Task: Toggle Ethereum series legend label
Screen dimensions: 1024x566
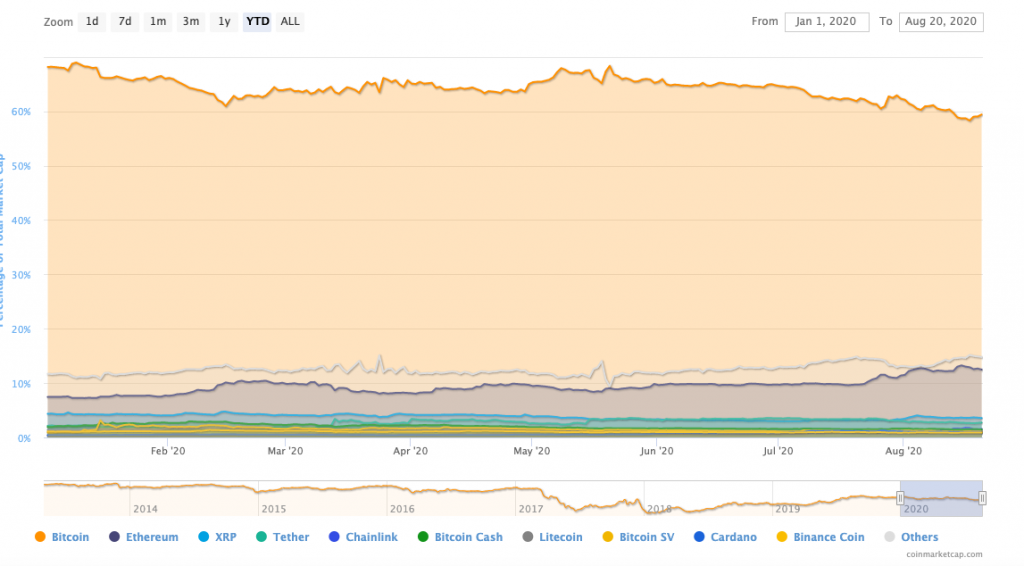Action: (152, 537)
